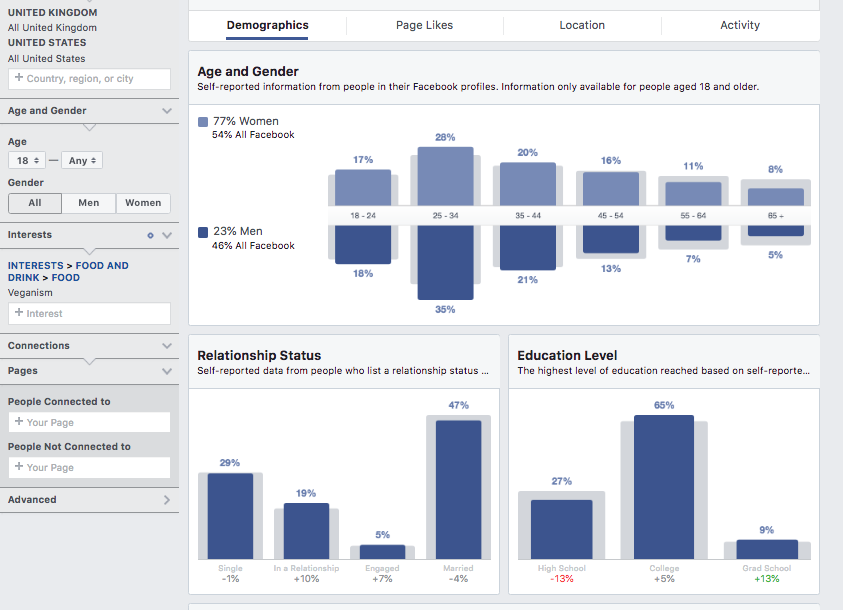The height and width of the screenshot is (610, 843).
Task: Collapse the Age and Gender section
Action: pos(167,111)
